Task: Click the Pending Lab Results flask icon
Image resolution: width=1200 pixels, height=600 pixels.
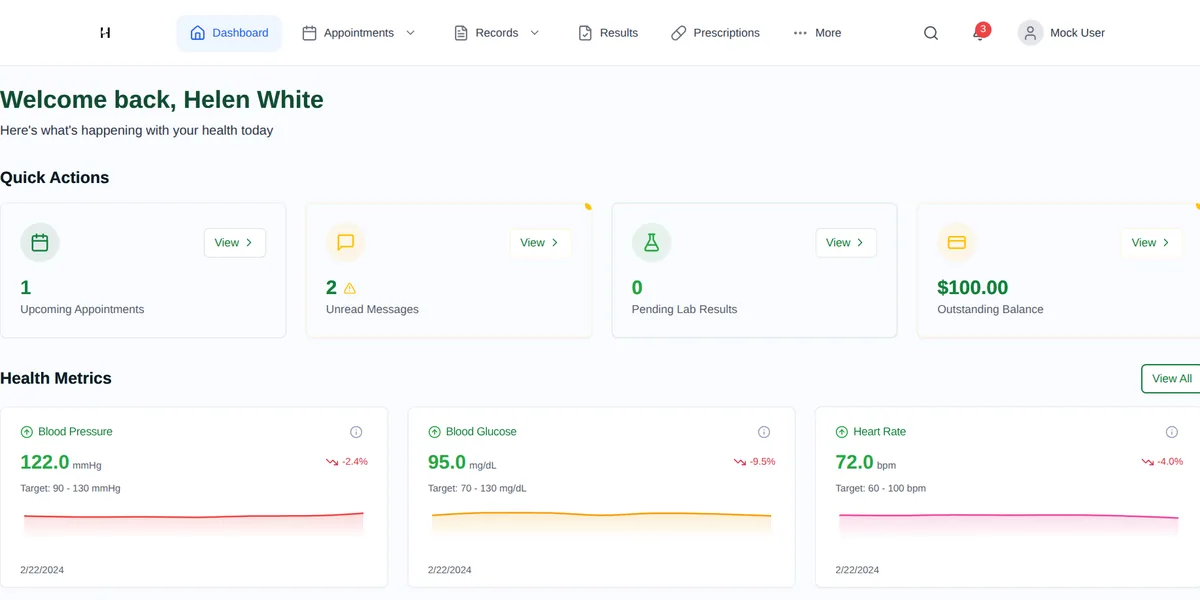Action: pos(652,242)
